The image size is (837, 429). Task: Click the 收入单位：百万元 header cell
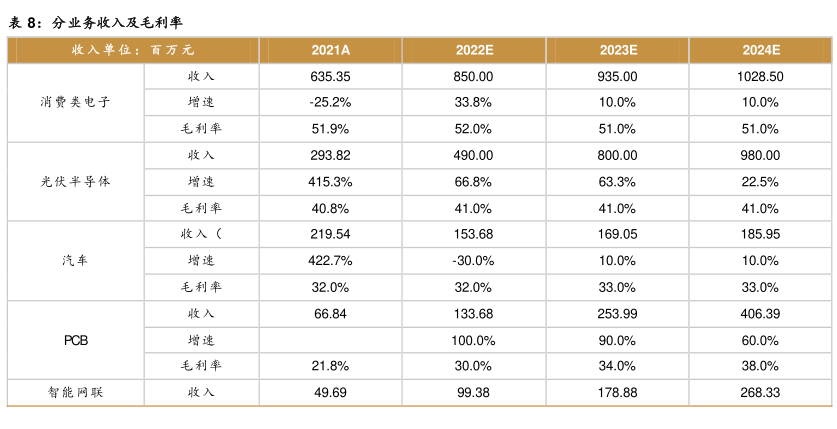133,50
